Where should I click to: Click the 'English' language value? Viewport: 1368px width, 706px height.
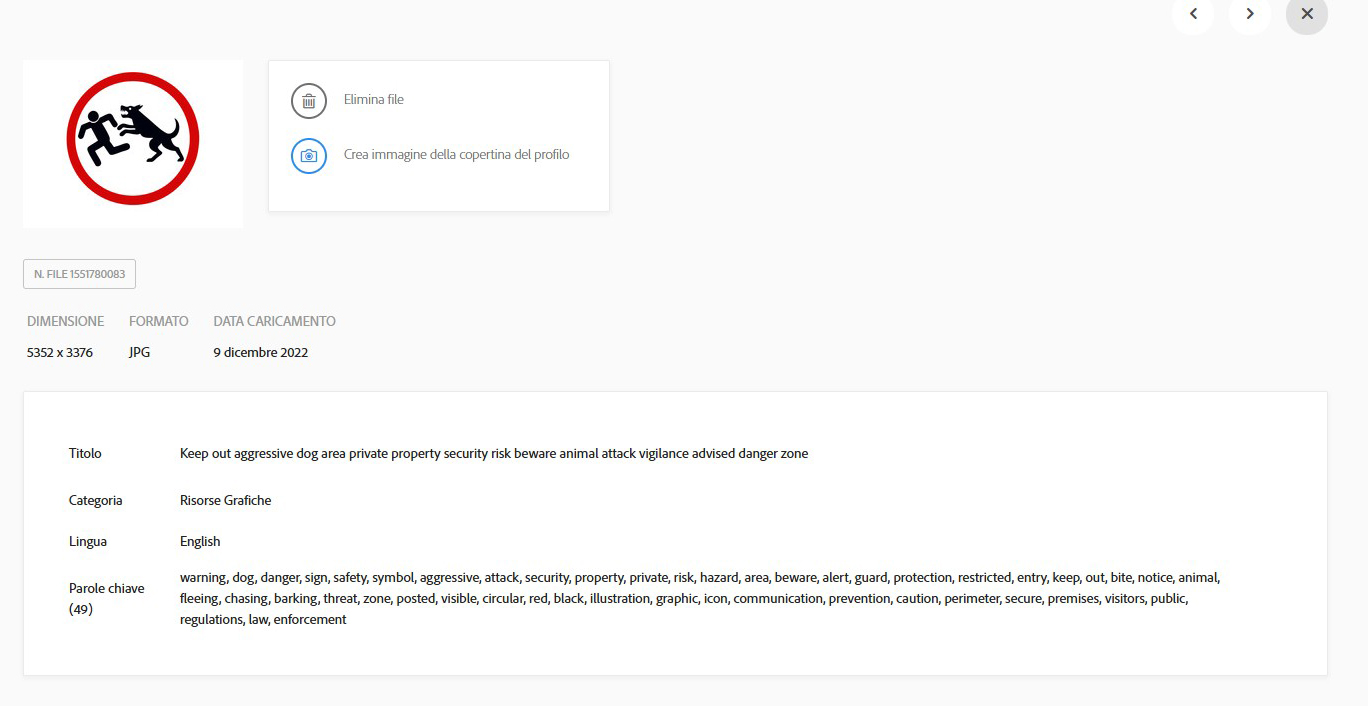point(200,541)
